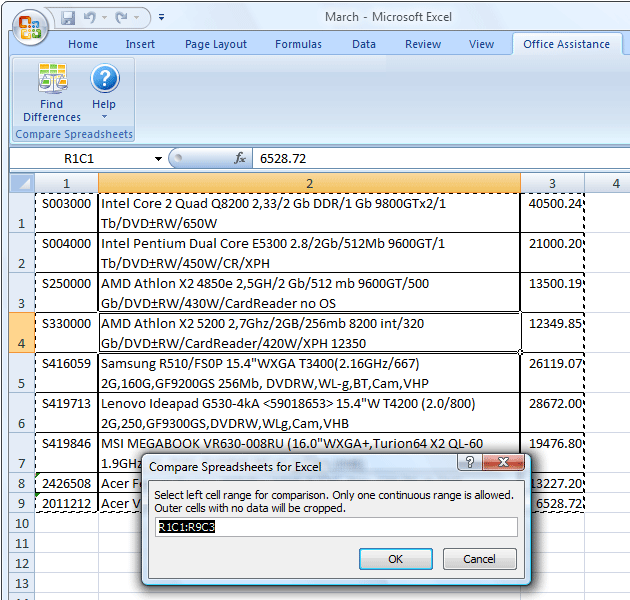The width and height of the screenshot is (630, 600).
Task: Click cell S419713
Action: tap(67, 413)
